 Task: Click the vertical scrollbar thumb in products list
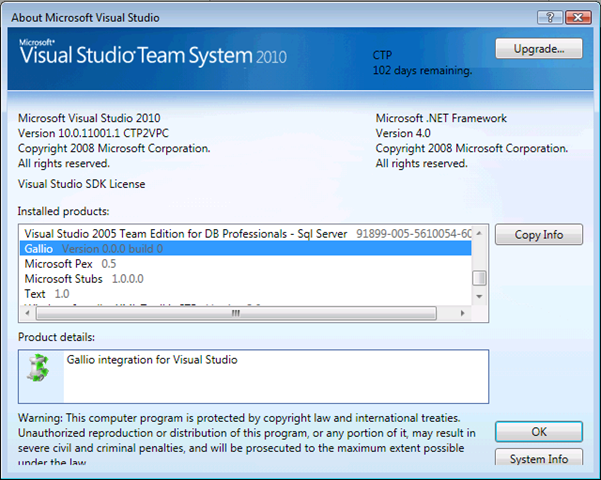pyautogui.click(x=479, y=278)
